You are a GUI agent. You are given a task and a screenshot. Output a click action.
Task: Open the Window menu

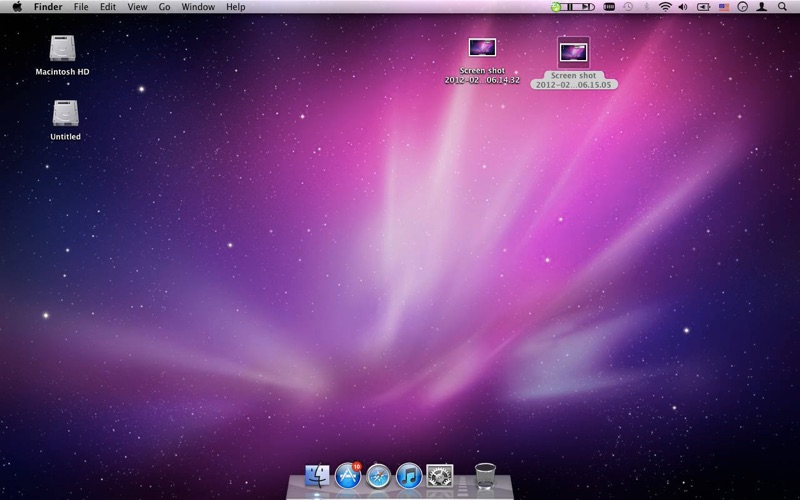point(198,7)
